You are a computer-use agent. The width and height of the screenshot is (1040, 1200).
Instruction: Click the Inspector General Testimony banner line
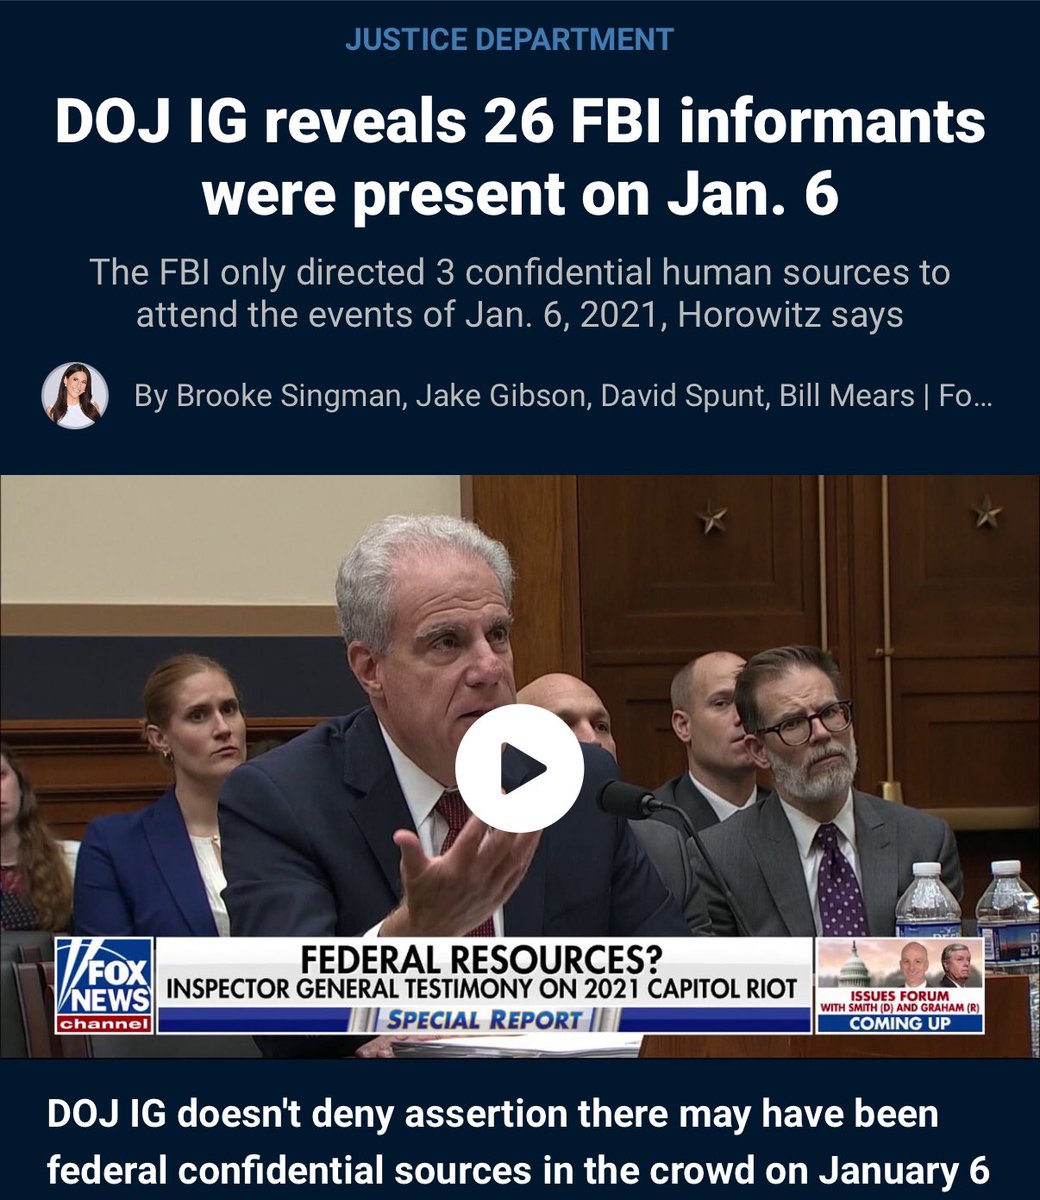coord(482,989)
